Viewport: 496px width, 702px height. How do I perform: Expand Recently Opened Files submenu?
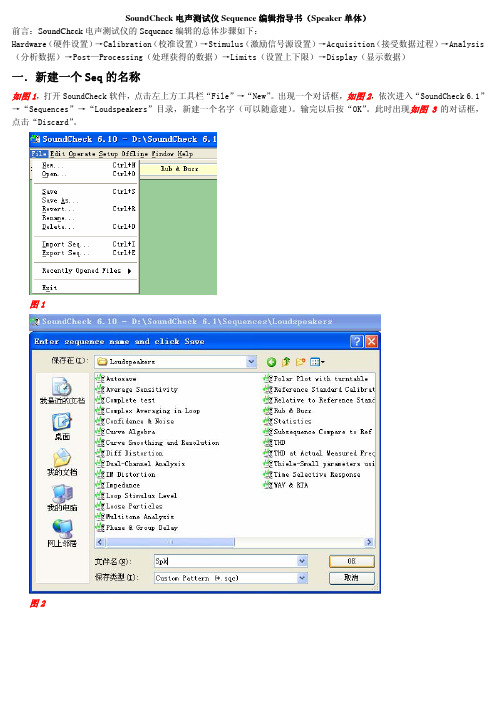point(86,270)
